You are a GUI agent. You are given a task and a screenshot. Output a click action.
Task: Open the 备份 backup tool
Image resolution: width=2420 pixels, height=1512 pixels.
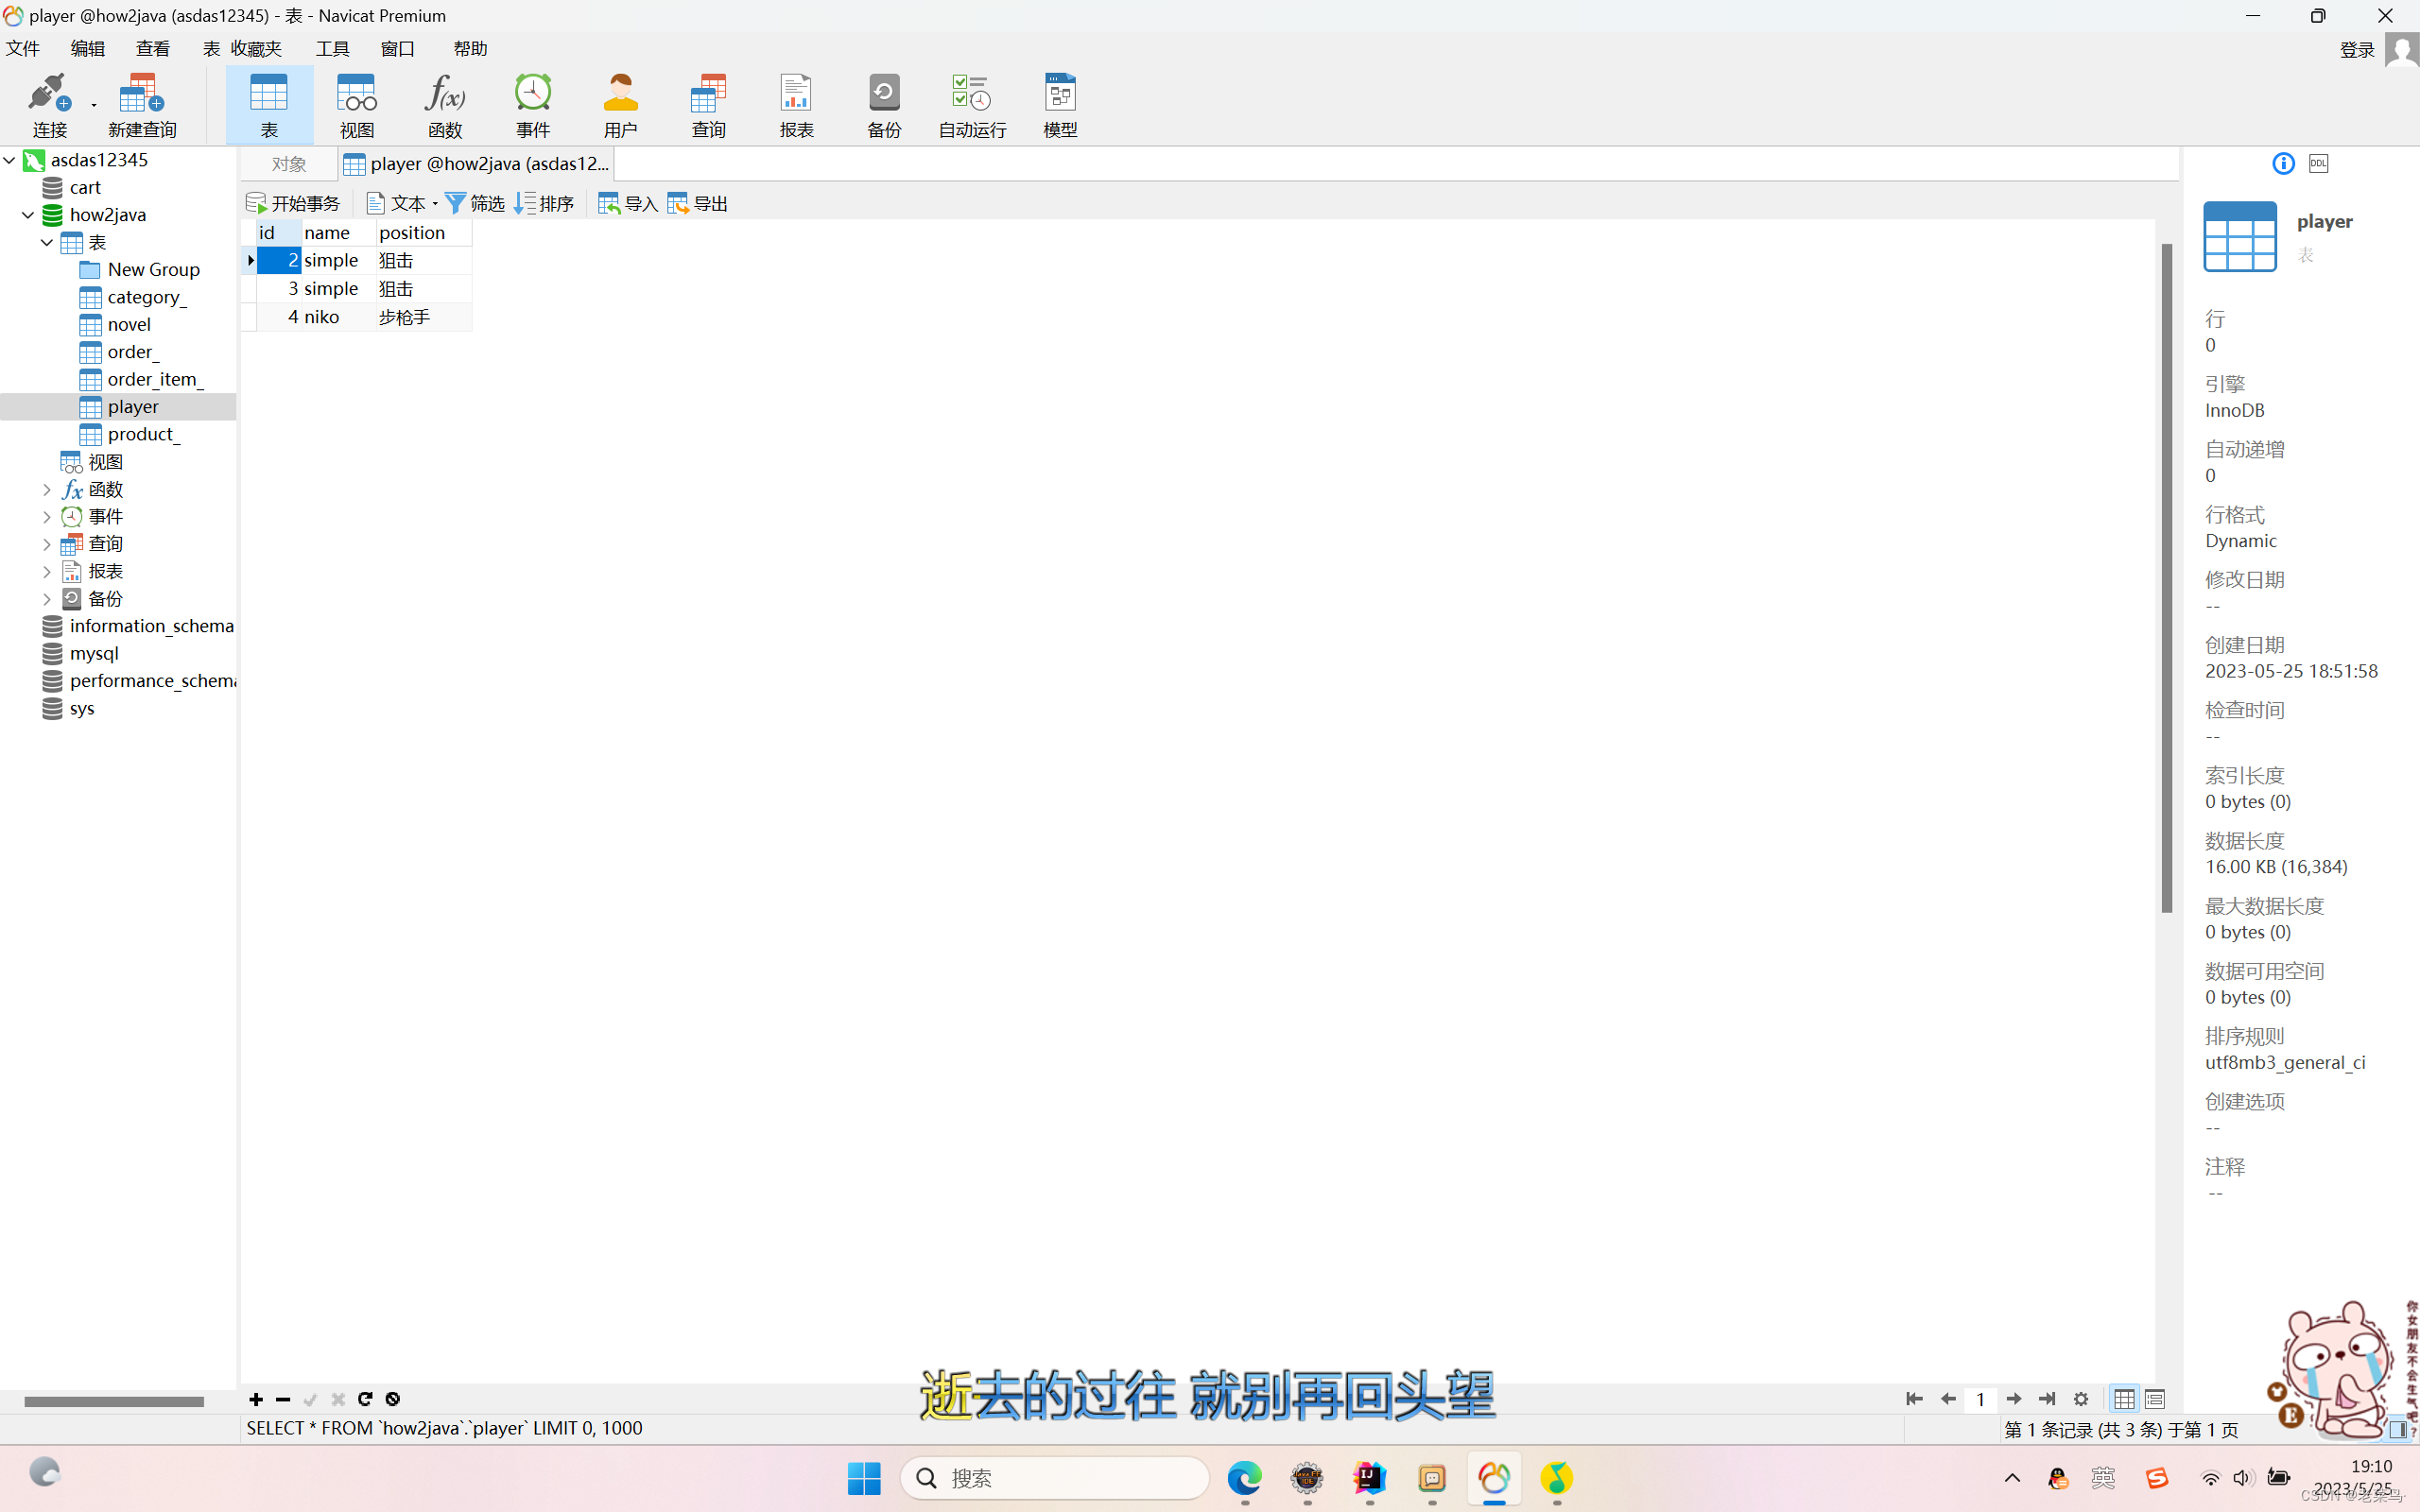(x=883, y=103)
